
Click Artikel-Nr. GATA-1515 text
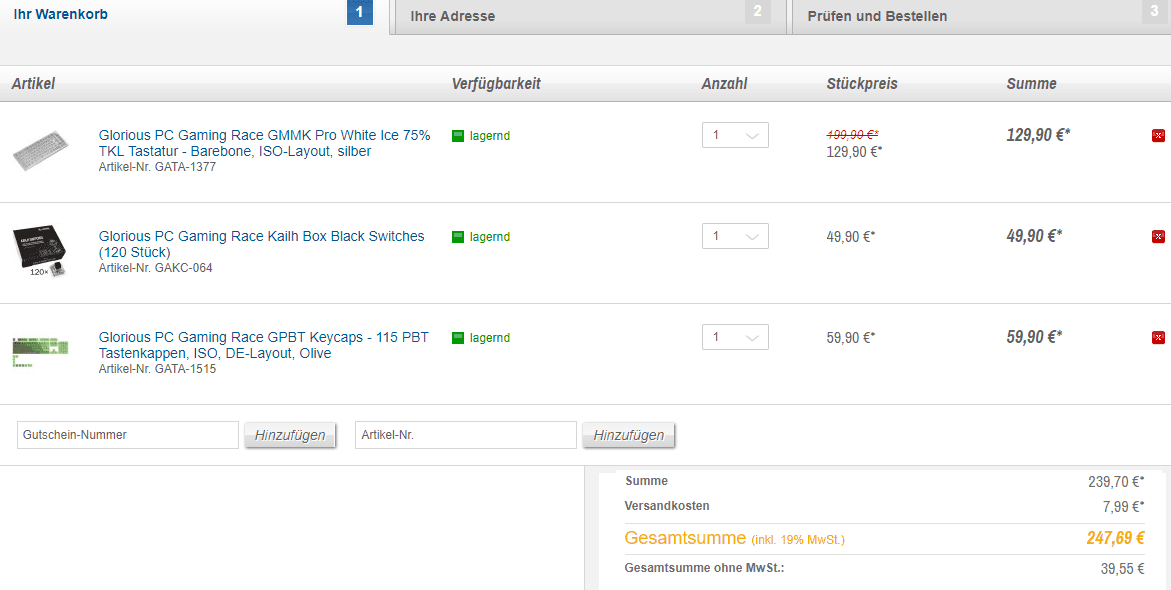point(157,369)
